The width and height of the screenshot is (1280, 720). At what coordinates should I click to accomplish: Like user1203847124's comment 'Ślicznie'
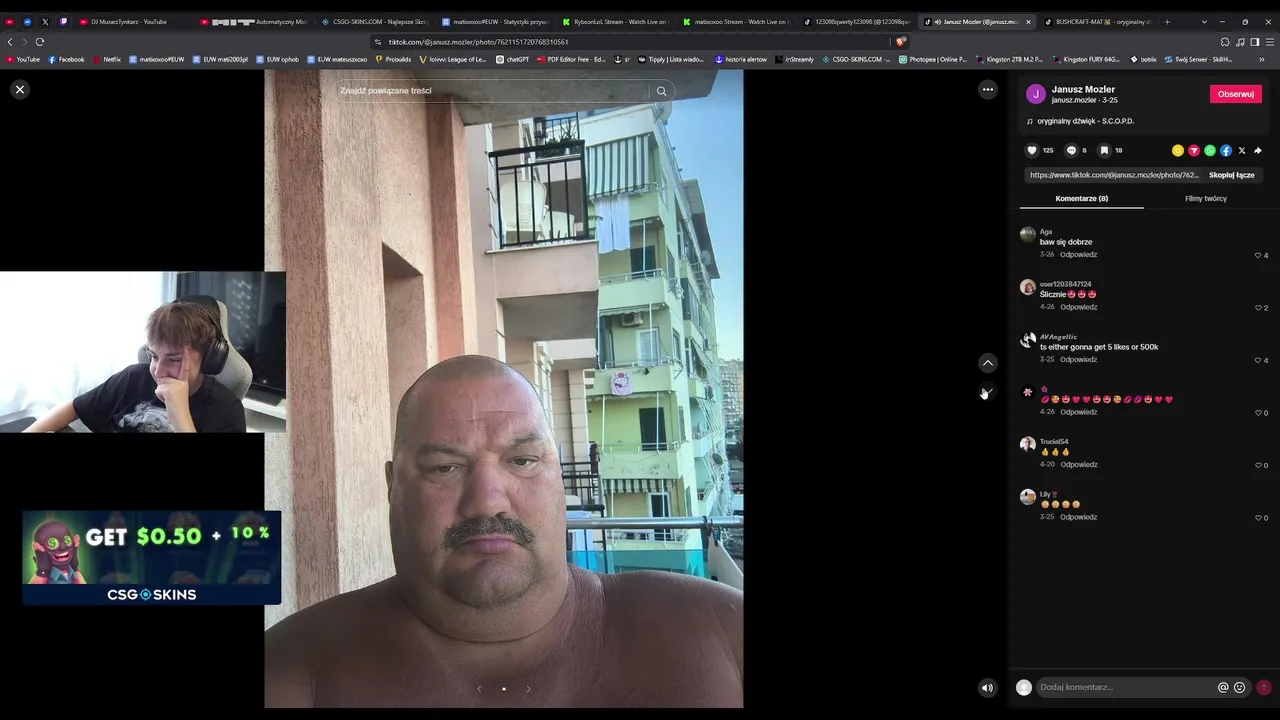pos(1258,308)
